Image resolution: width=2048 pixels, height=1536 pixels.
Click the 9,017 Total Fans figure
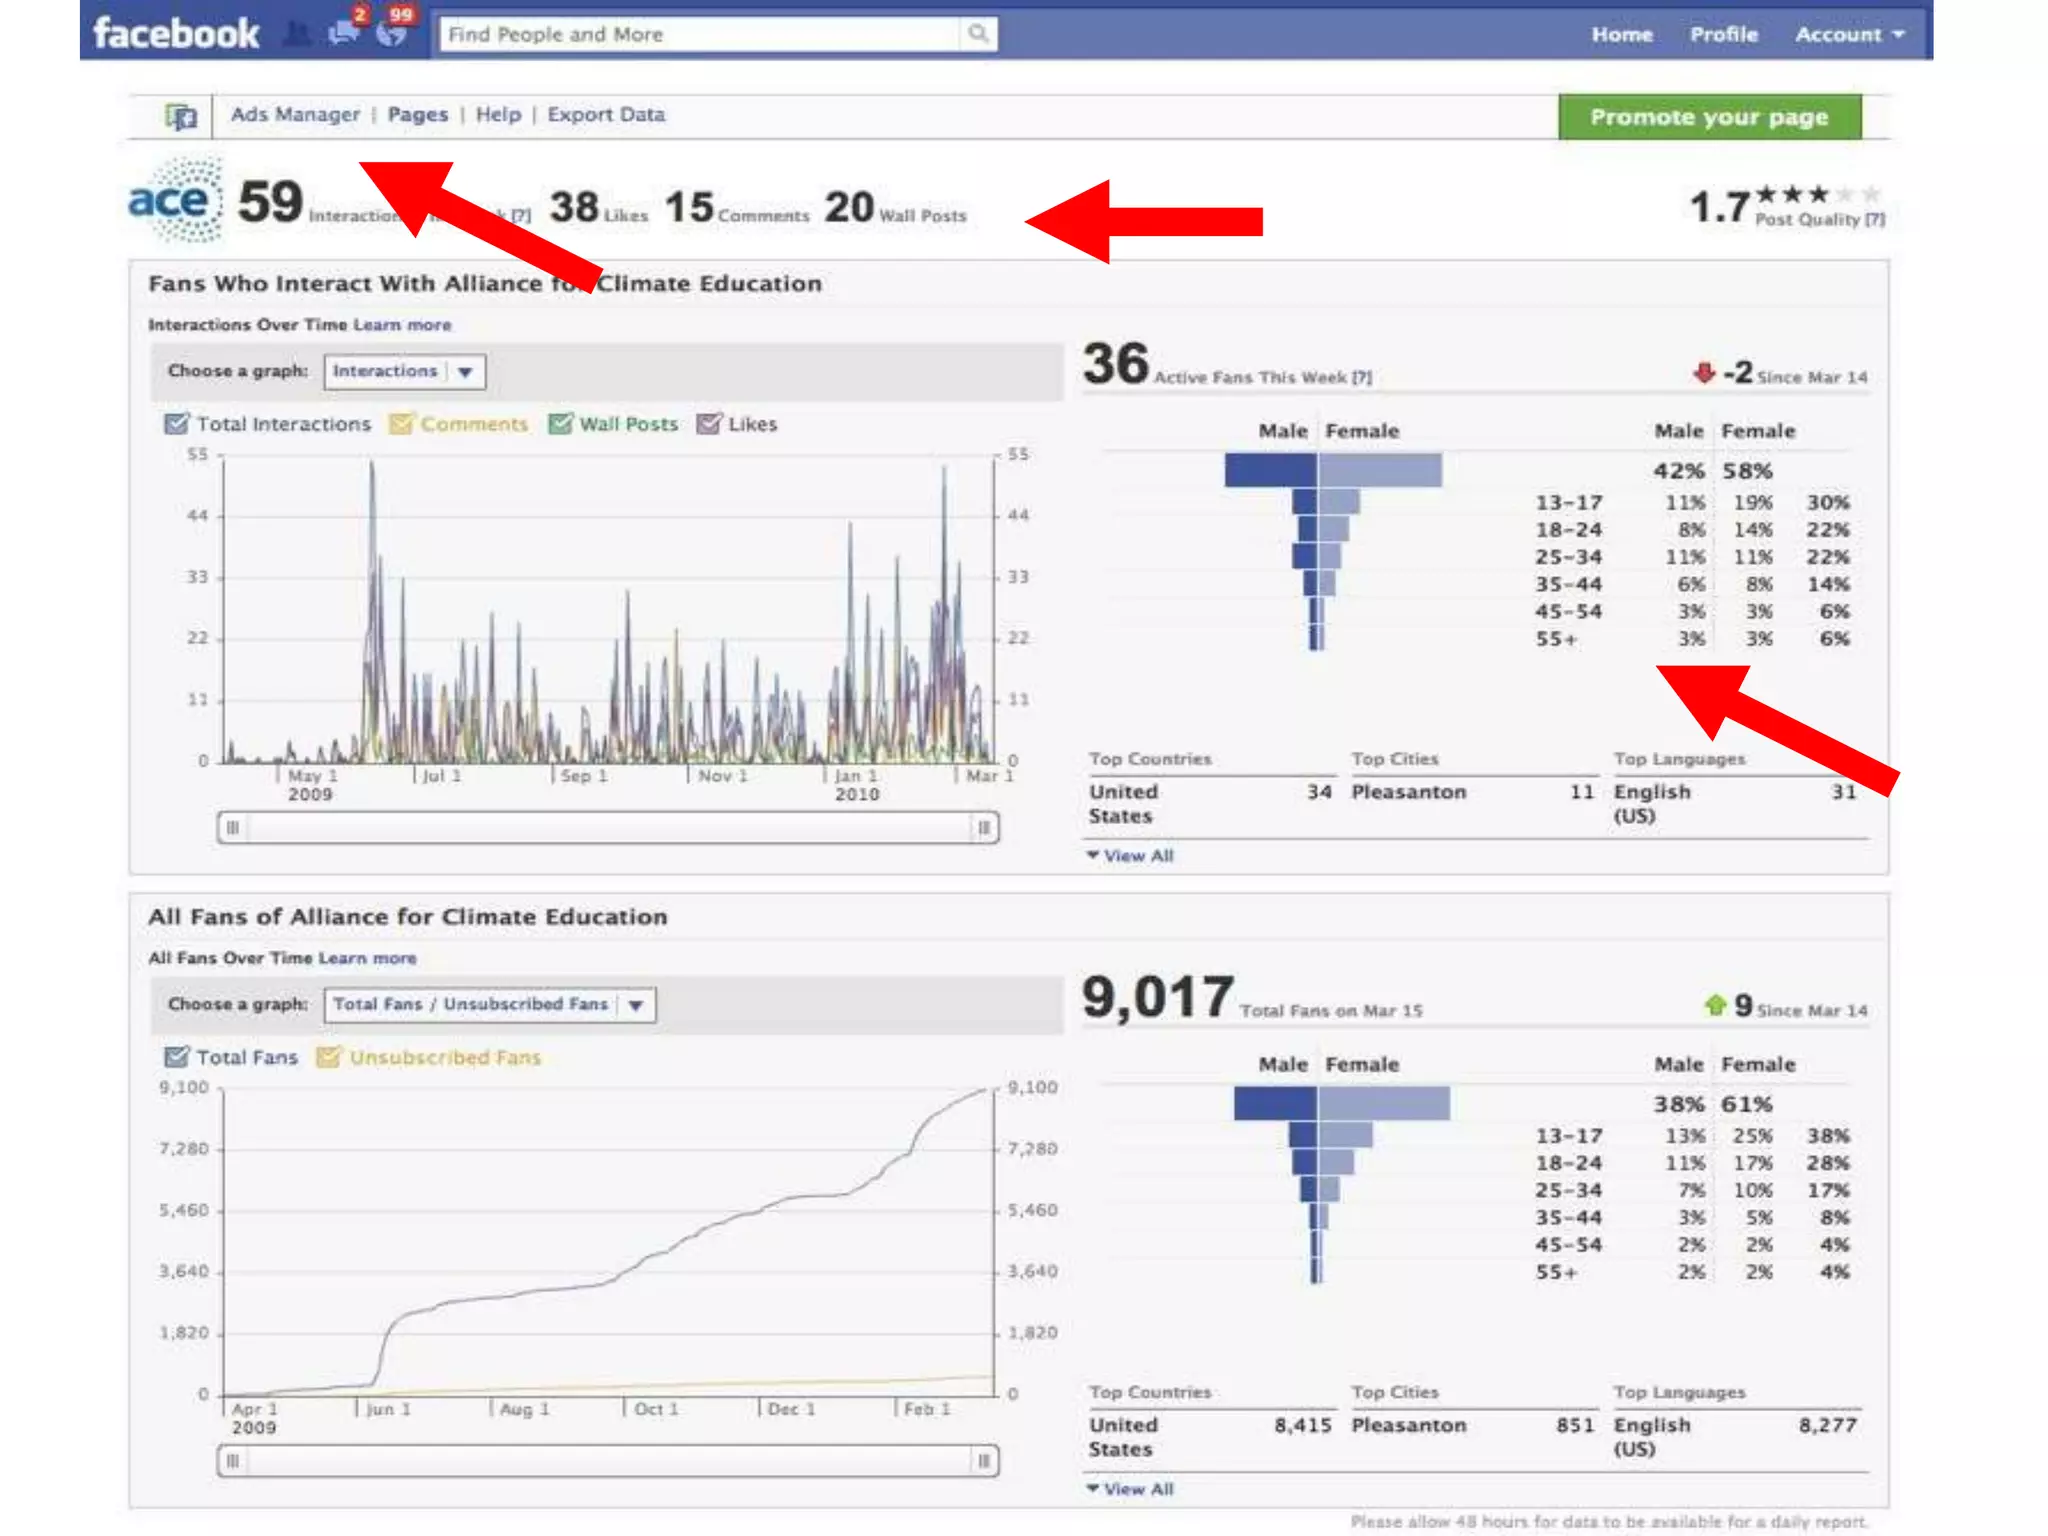[x=1158, y=997]
